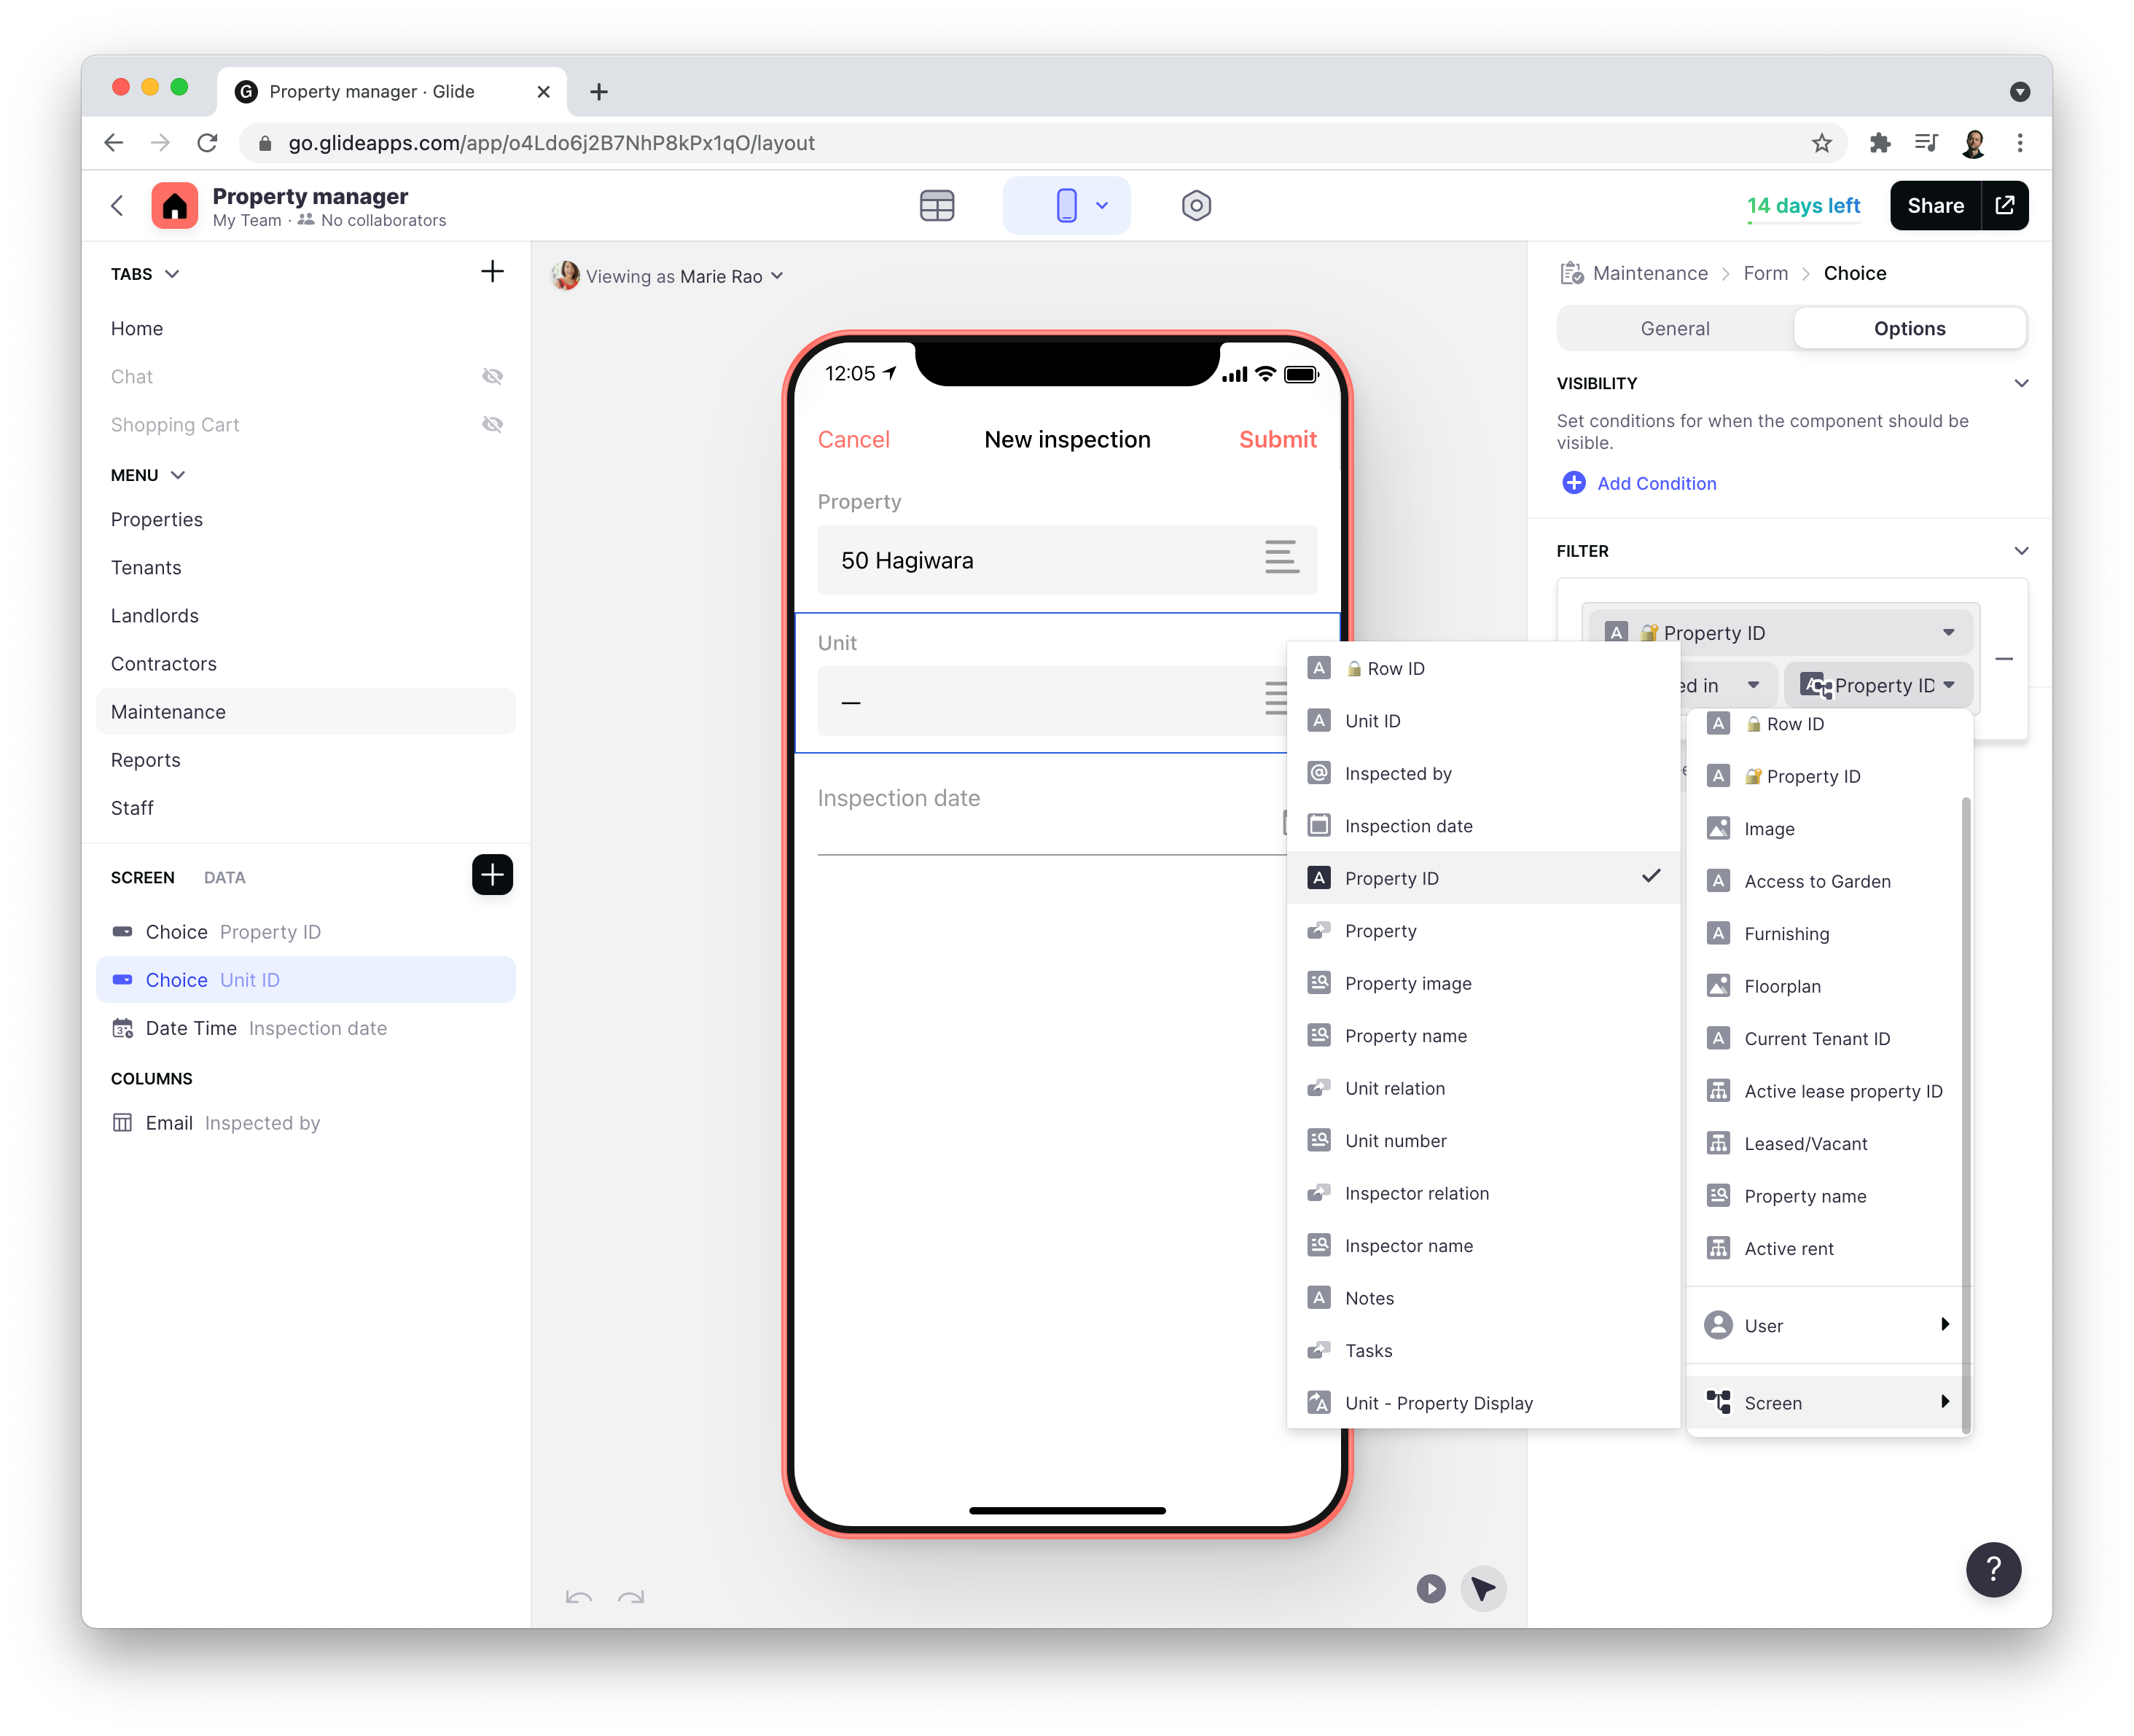Select Unit relation in column menu

1394,1088
